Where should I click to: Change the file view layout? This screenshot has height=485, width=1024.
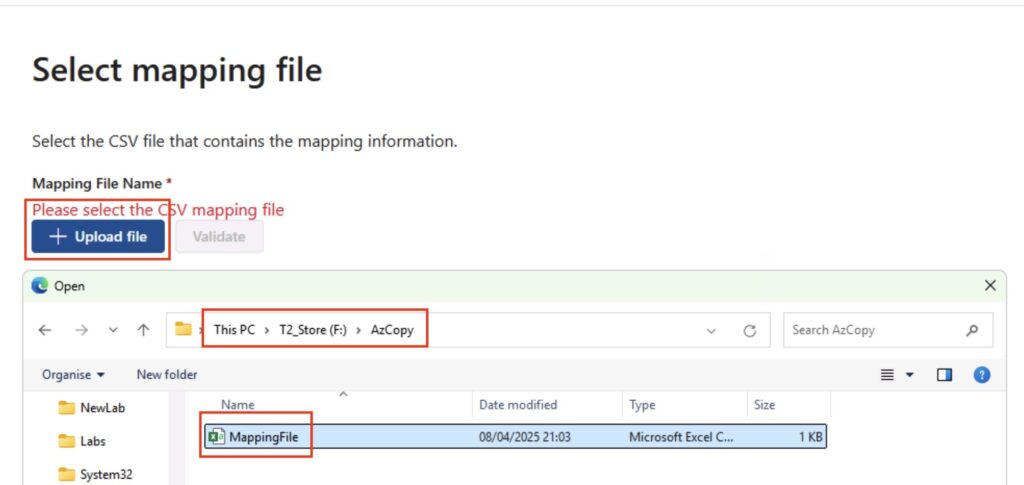[x=896, y=375]
